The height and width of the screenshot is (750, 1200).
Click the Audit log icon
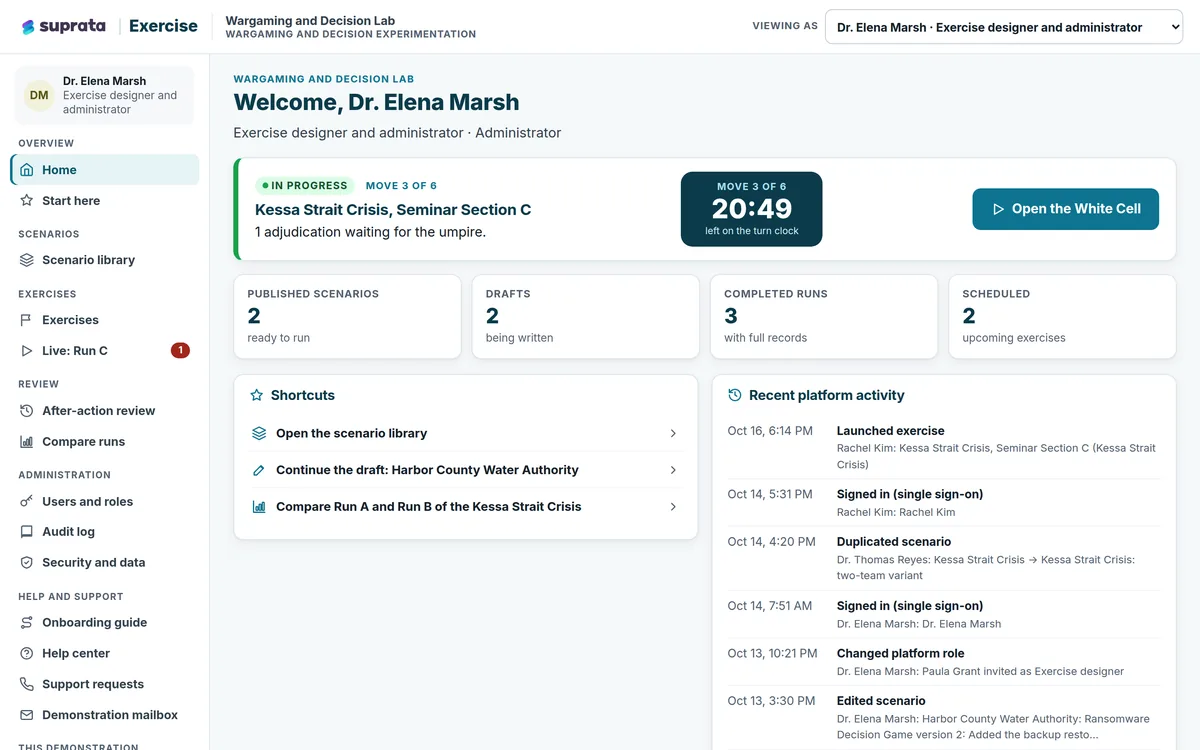[27, 532]
